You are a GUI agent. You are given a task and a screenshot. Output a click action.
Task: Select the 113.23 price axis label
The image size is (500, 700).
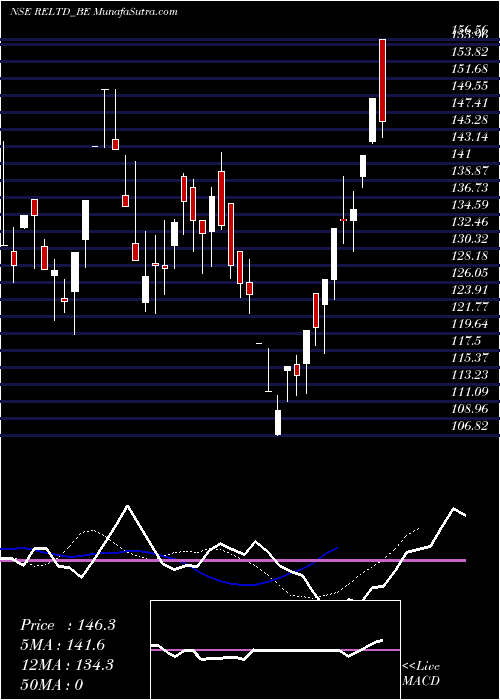(469, 375)
